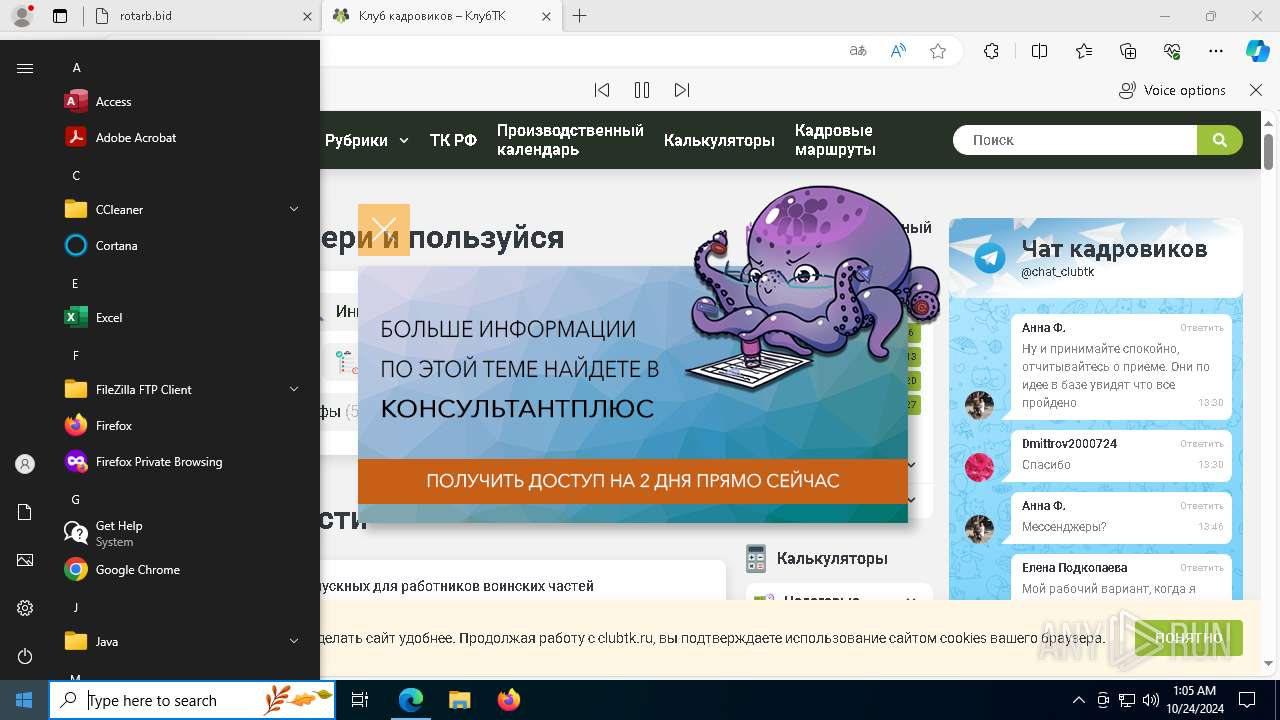The height and width of the screenshot is (720, 1280).
Task: Open Калькуляторы menu item
Action: pos(719,140)
